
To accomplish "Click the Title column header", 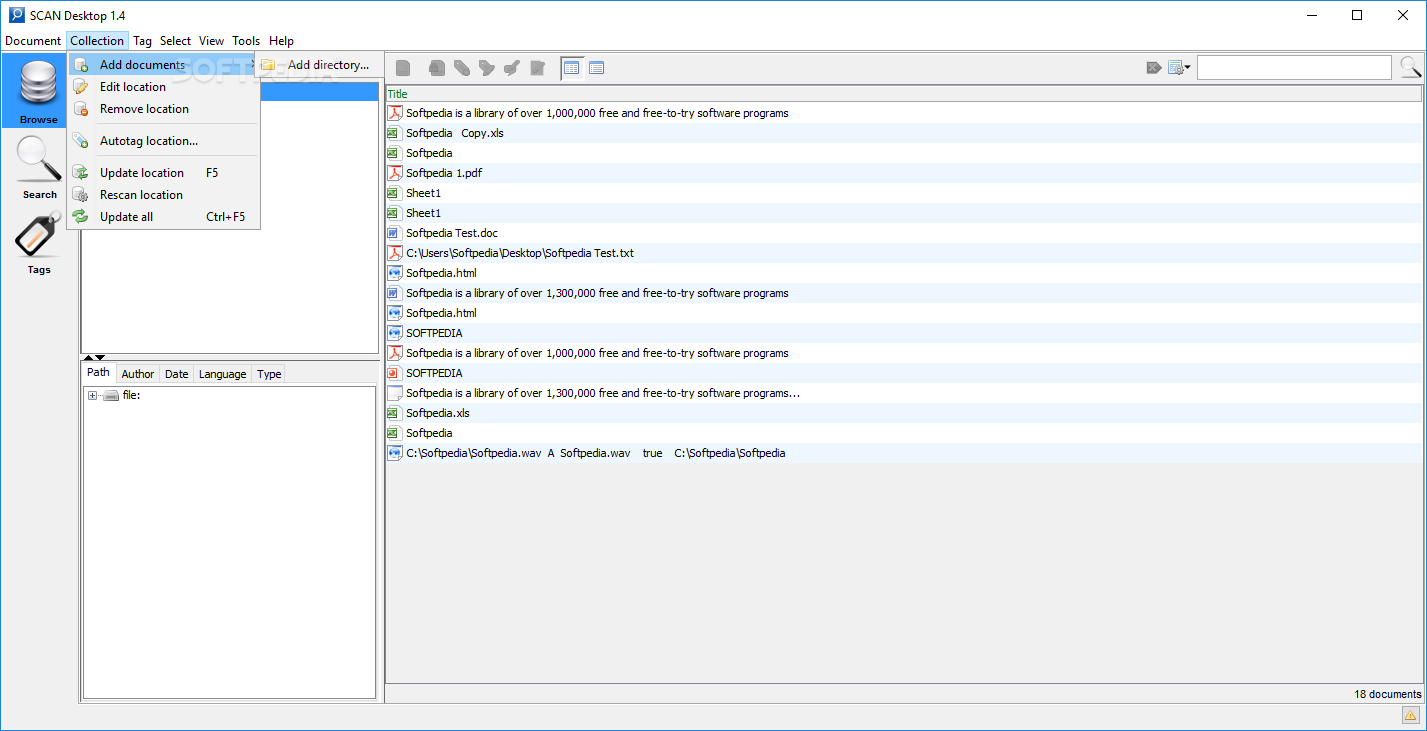I will (x=903, y=94).
